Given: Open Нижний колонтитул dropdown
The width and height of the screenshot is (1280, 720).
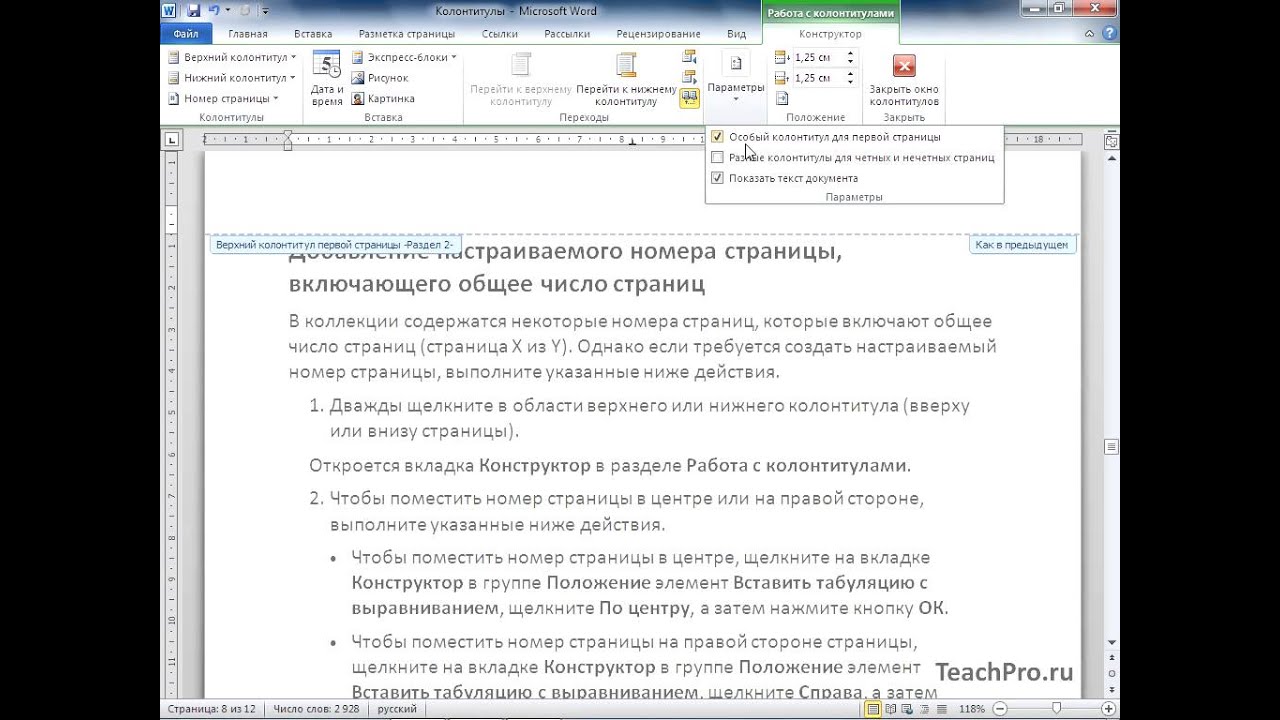Looking at the screenshot, I should tap(231, 78).
